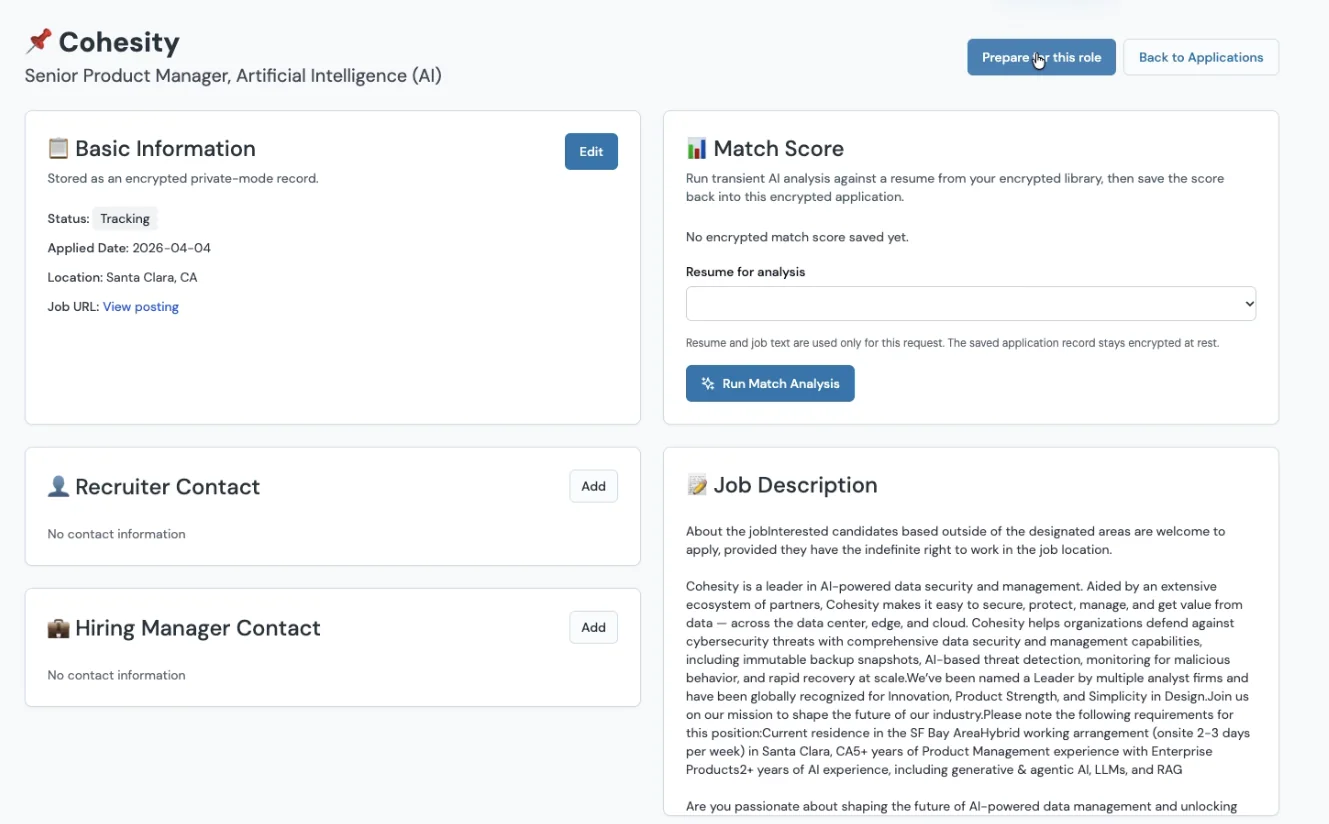Add a Hiring Manager Contact

[594, 627]
